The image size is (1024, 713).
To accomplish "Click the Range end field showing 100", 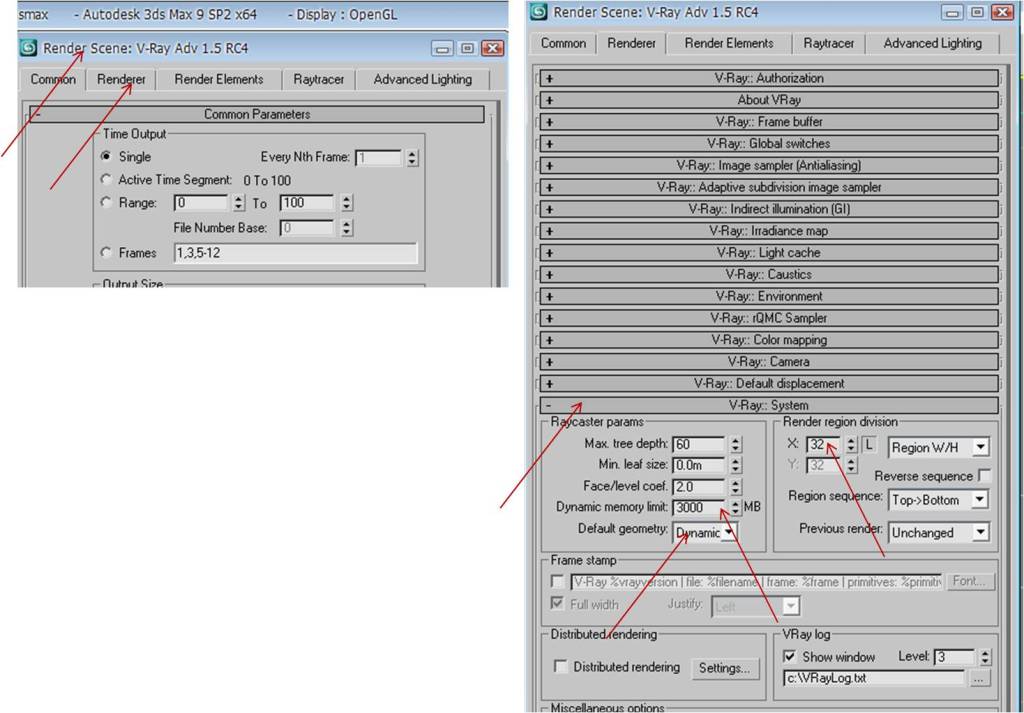I will click(x=307, y=203).
